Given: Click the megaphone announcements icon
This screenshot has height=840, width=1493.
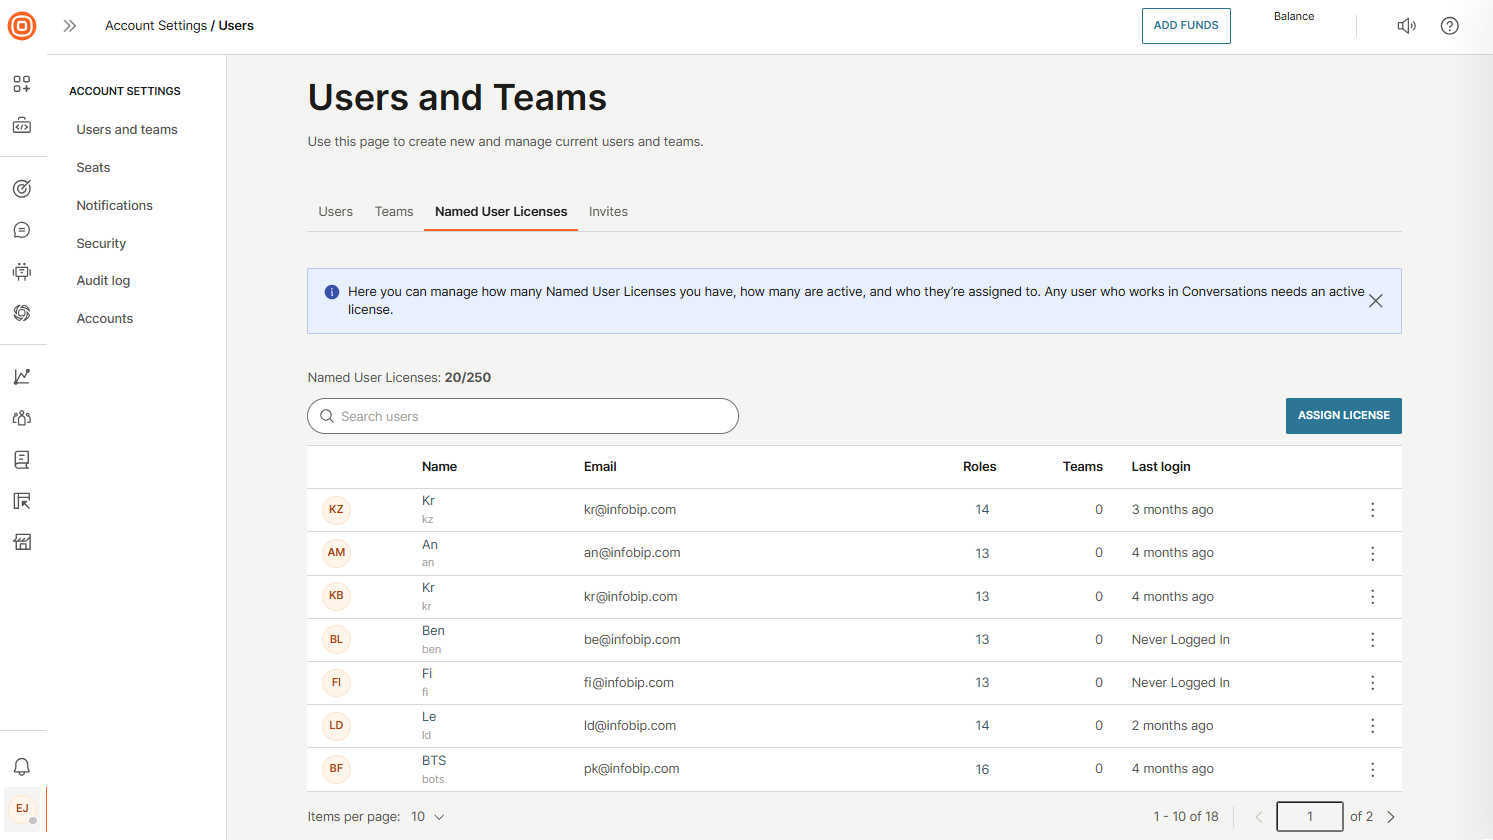Looking at the screenshot, I should [x=1407, y=26].
